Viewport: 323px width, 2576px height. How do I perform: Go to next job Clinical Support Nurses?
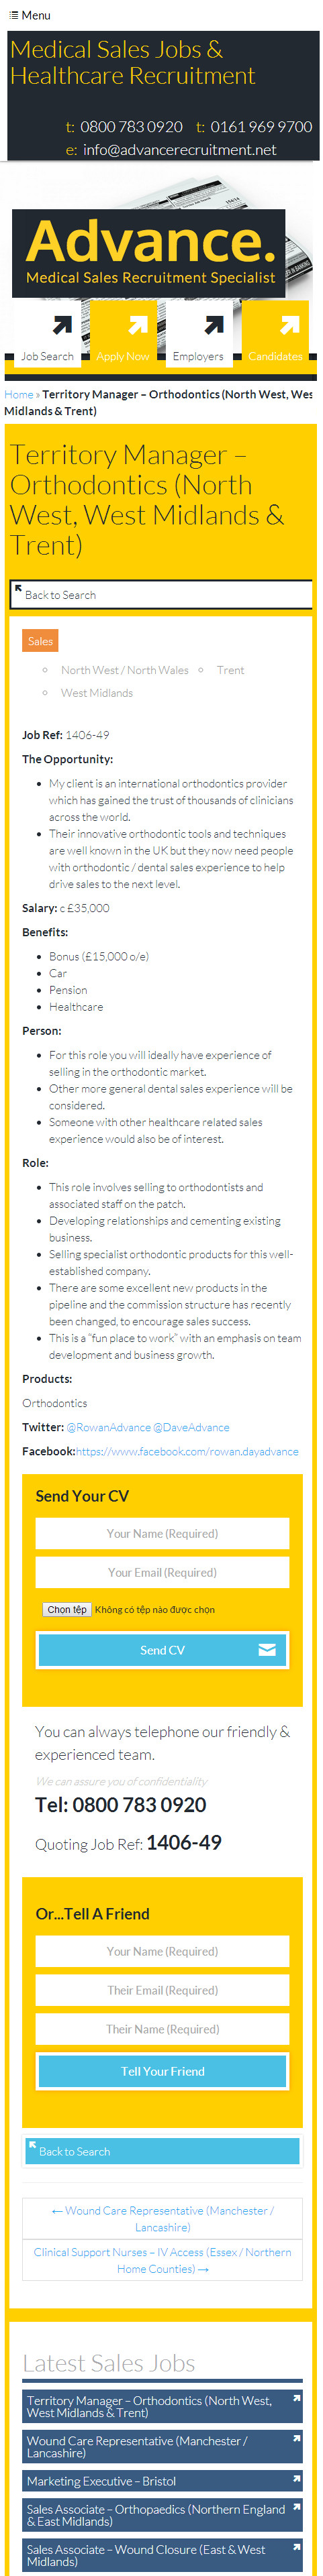pos(162,2260)
